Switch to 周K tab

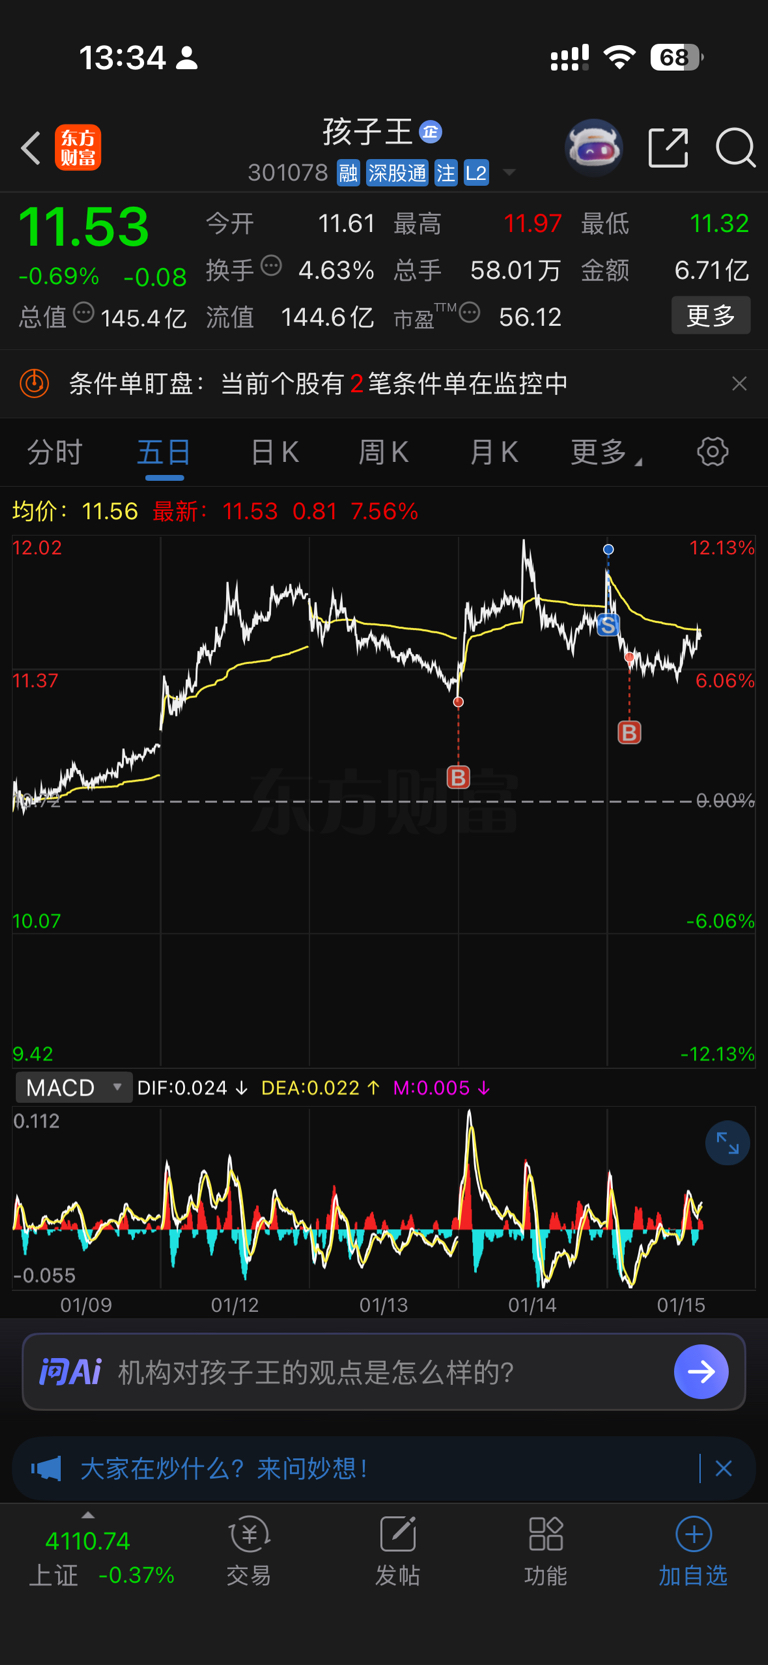click(x=384, y=453)
